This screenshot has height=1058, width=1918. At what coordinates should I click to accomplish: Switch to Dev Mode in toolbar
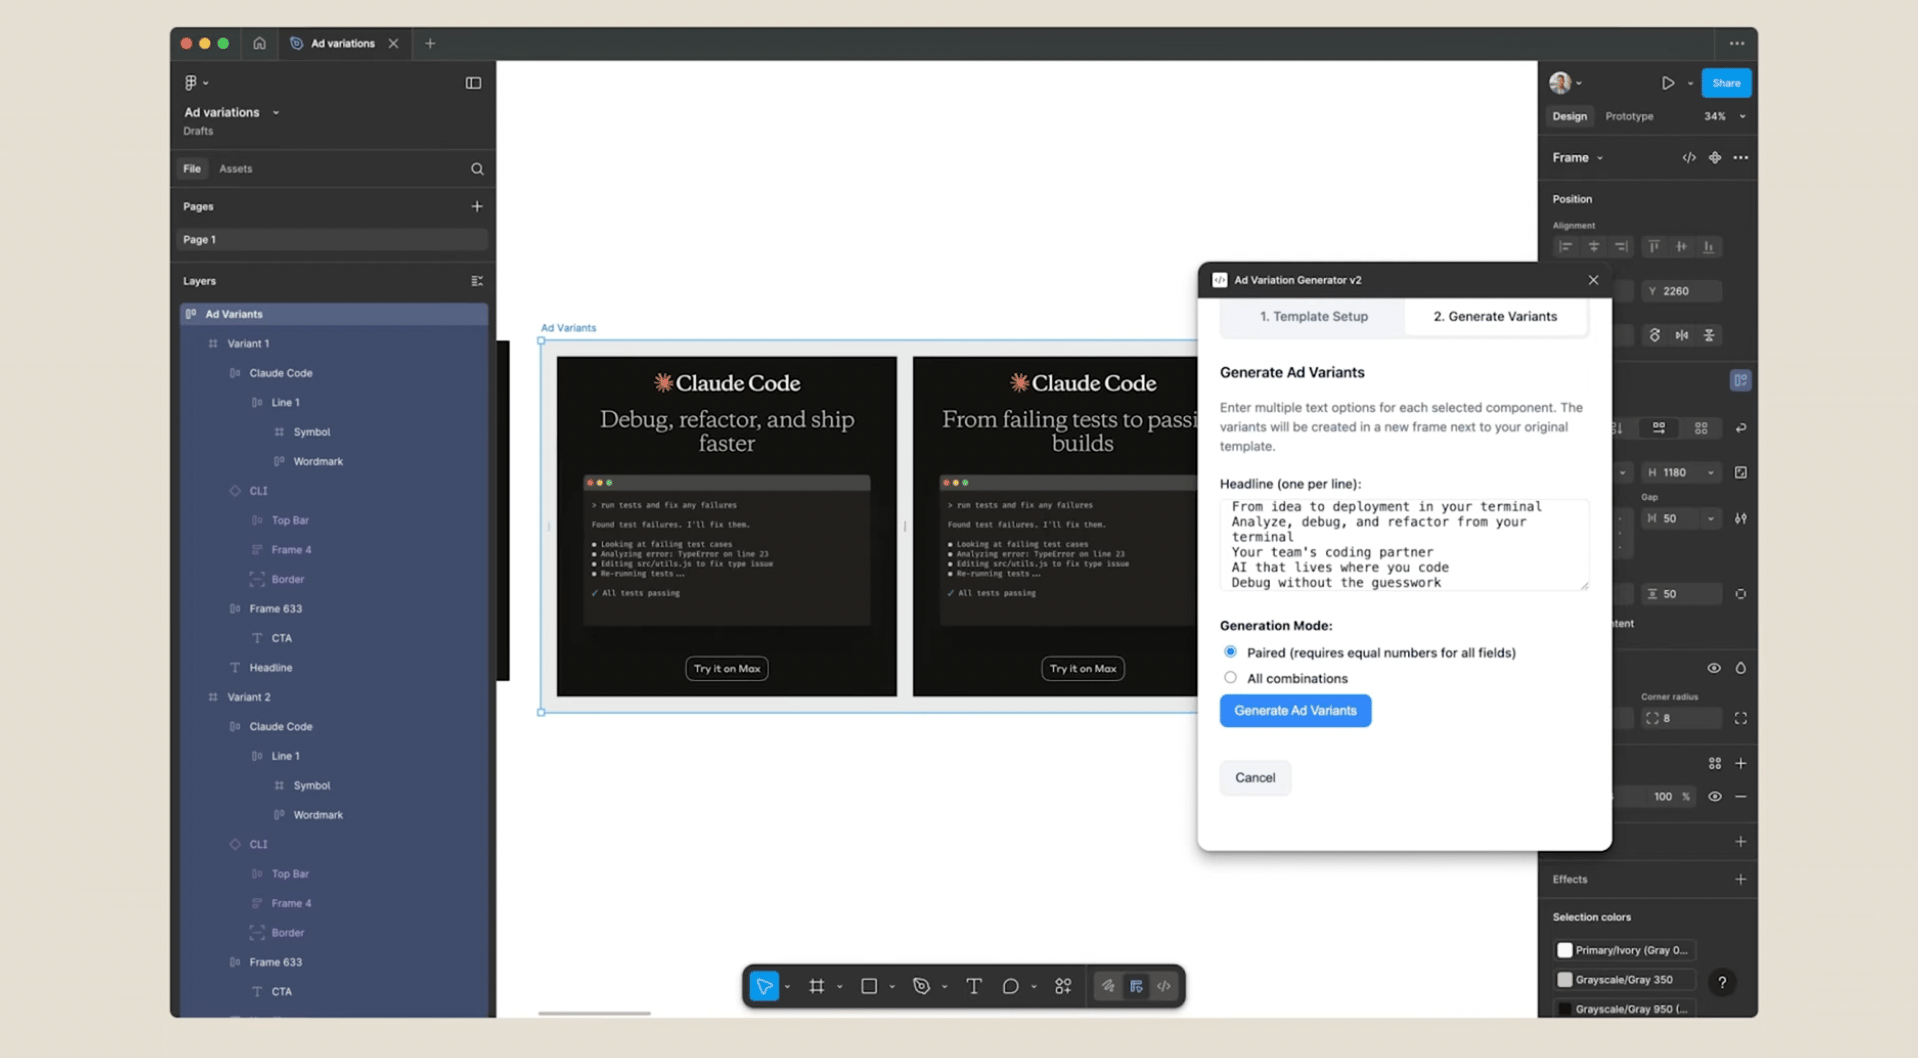pos(1164,986)
